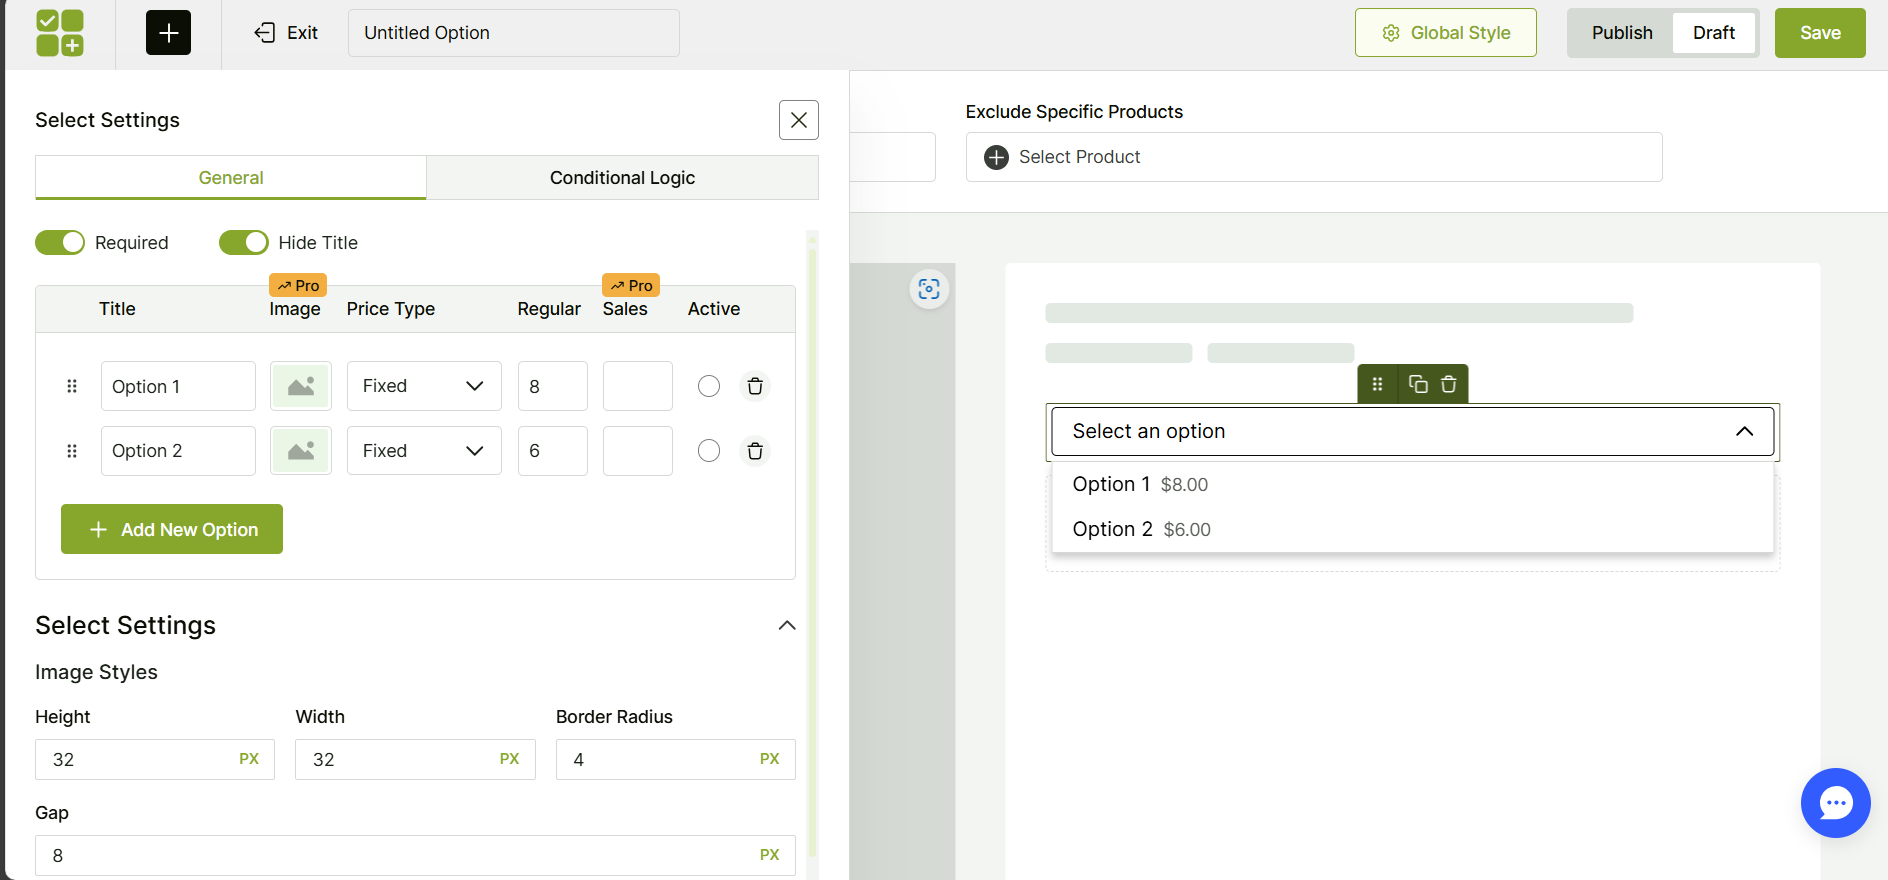Click the Add New Option button

pos(172,529)
